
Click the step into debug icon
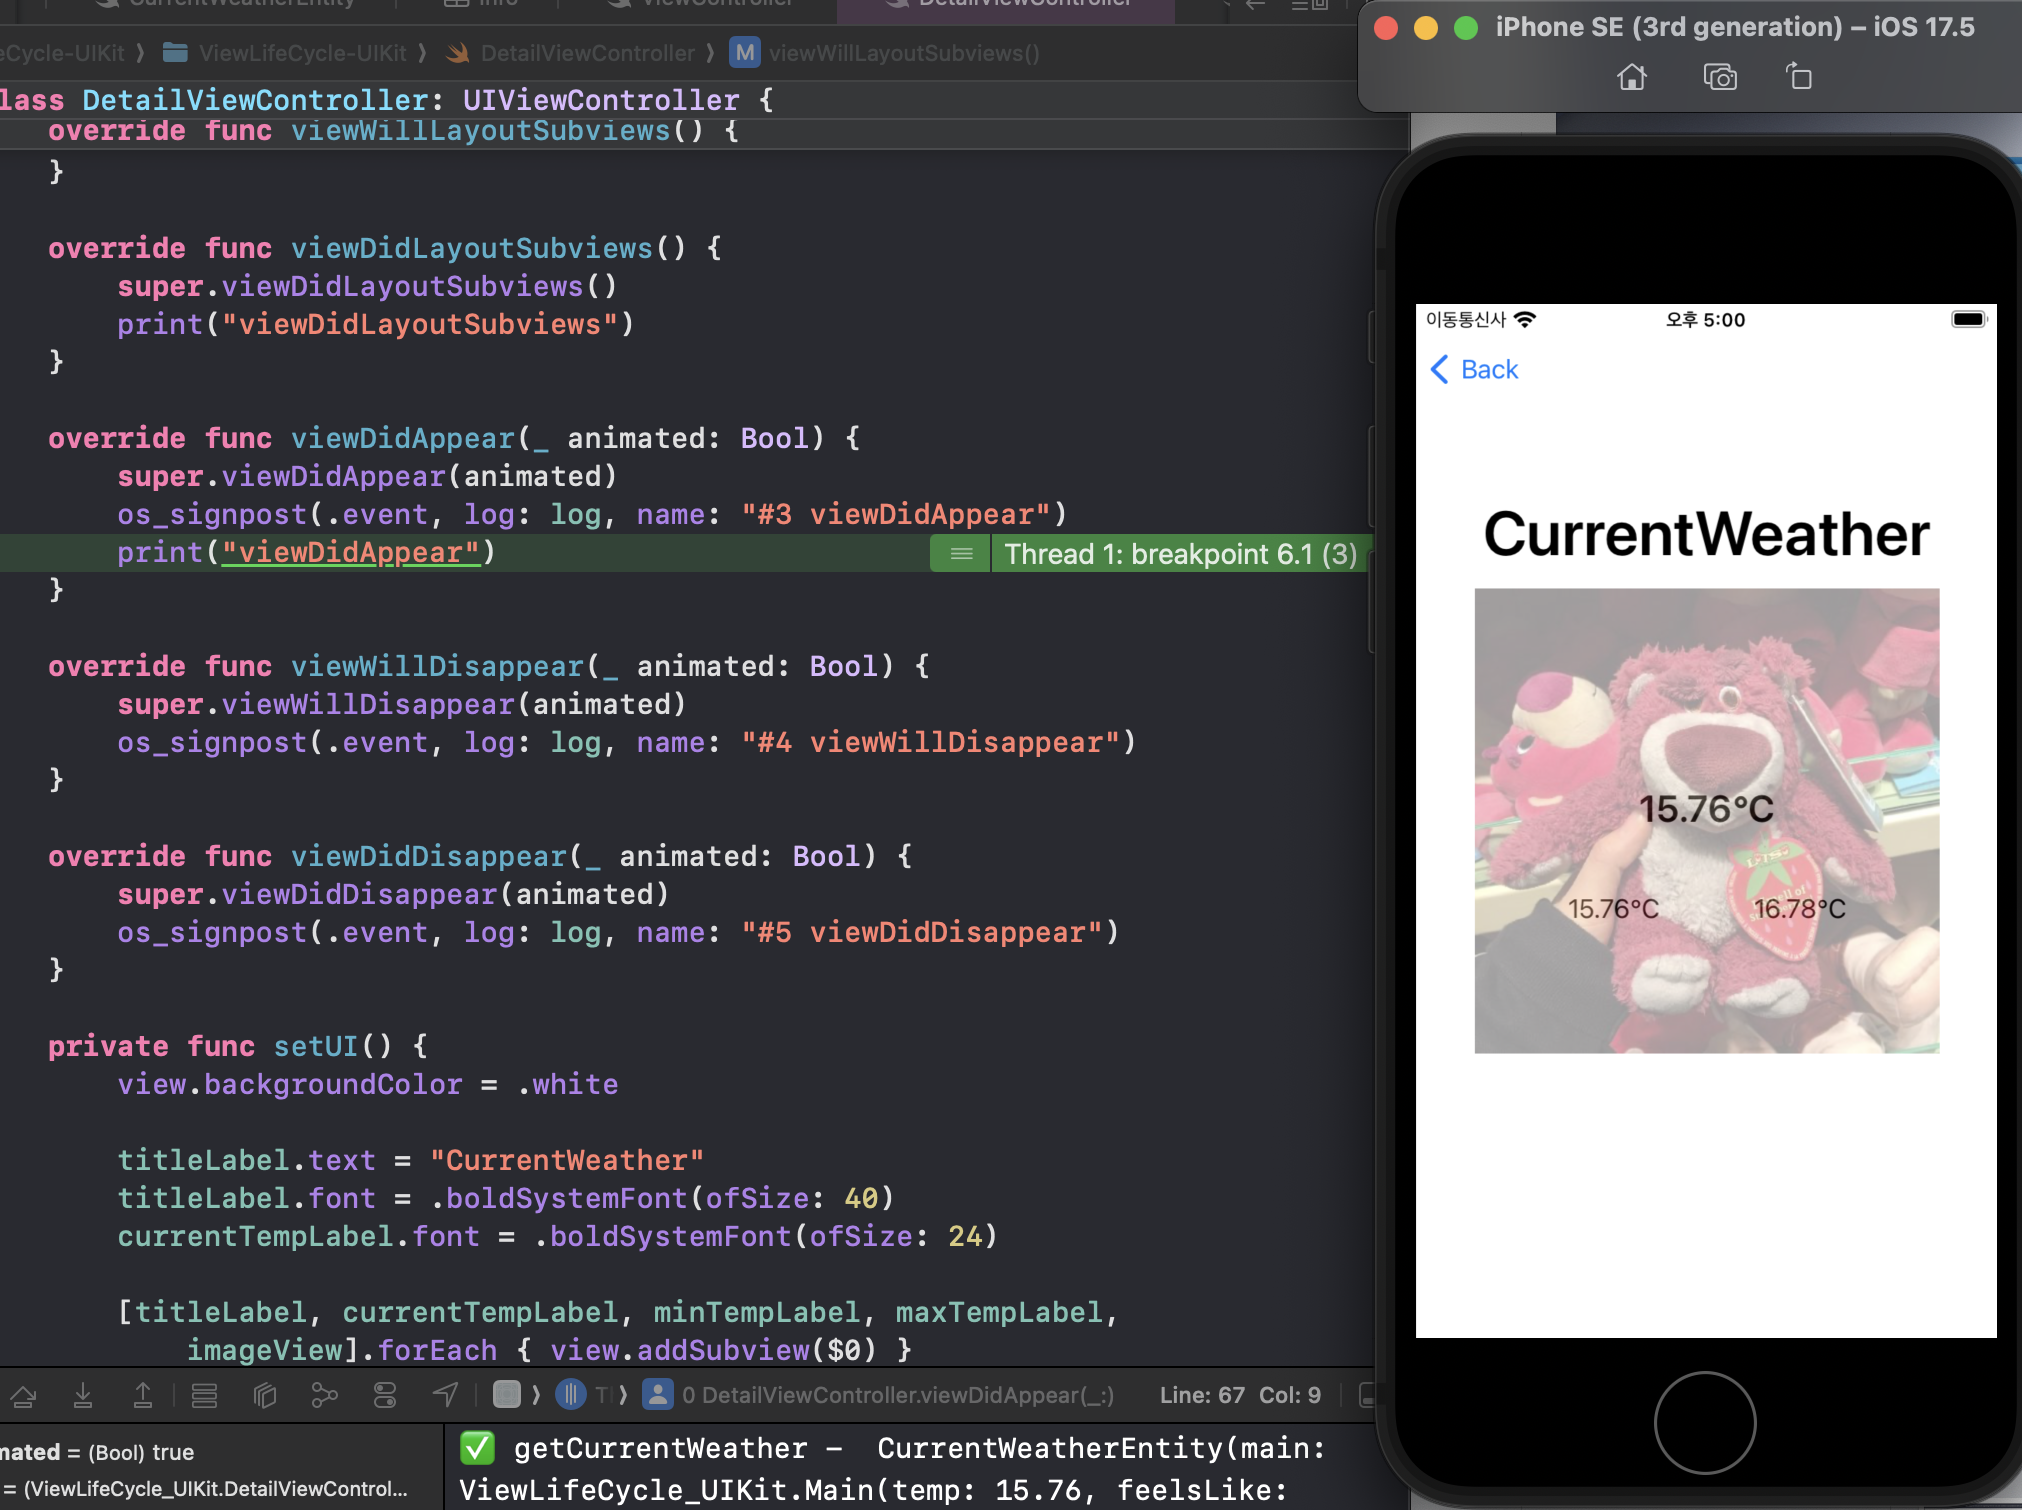tap(83, 1395)
